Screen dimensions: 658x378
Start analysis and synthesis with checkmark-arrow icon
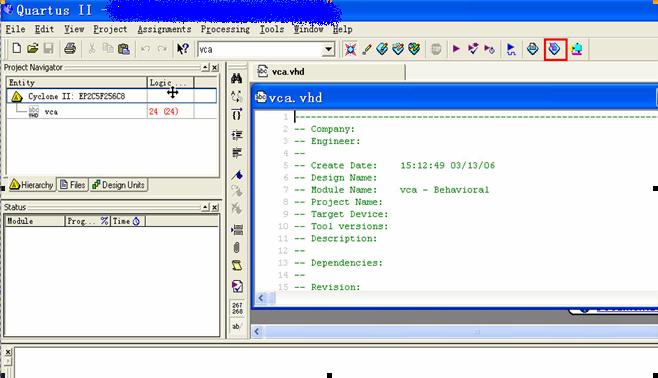point(473,49)
